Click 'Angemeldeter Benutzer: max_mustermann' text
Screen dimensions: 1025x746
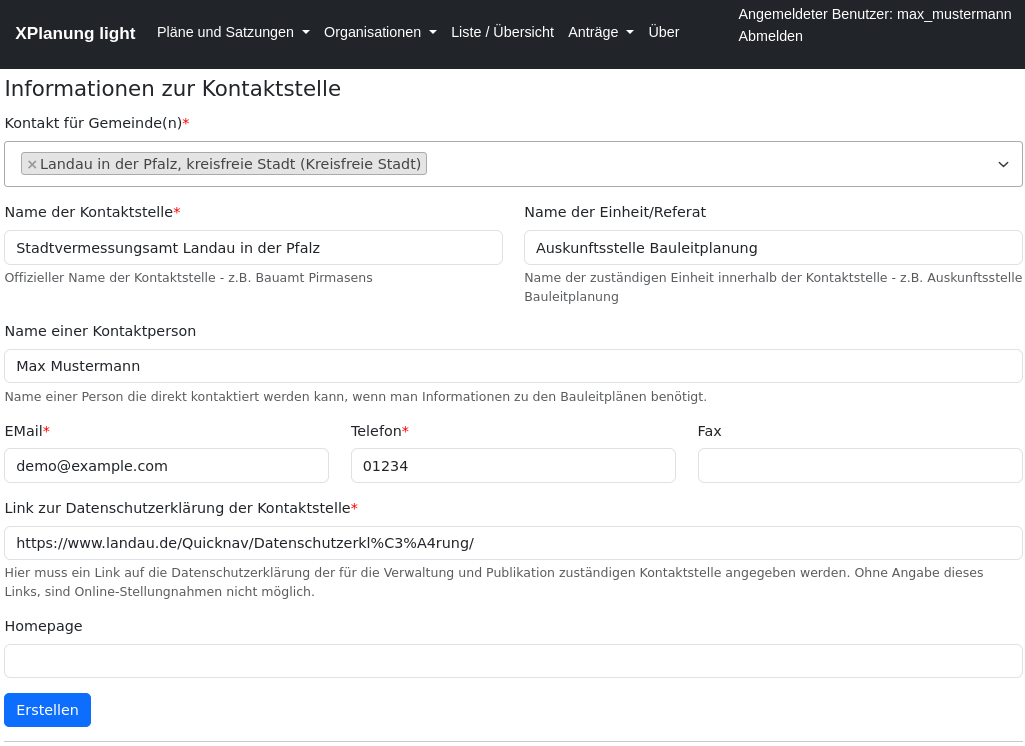click(x=875, y=14)
